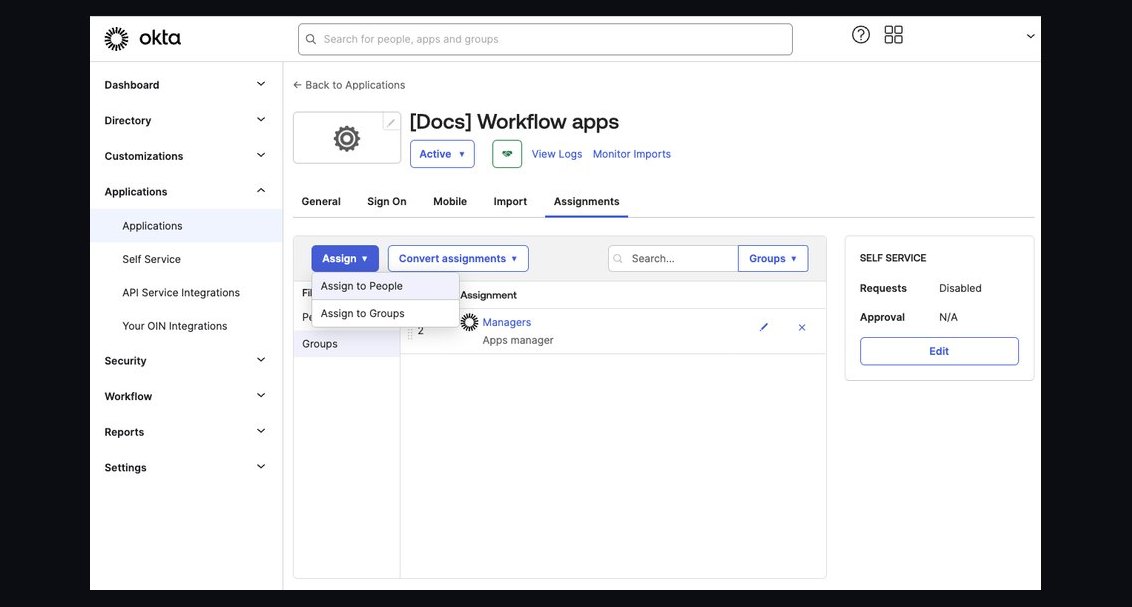Open View Logs link
This screenshot has height=607, width=1132.
coord(557,154)
